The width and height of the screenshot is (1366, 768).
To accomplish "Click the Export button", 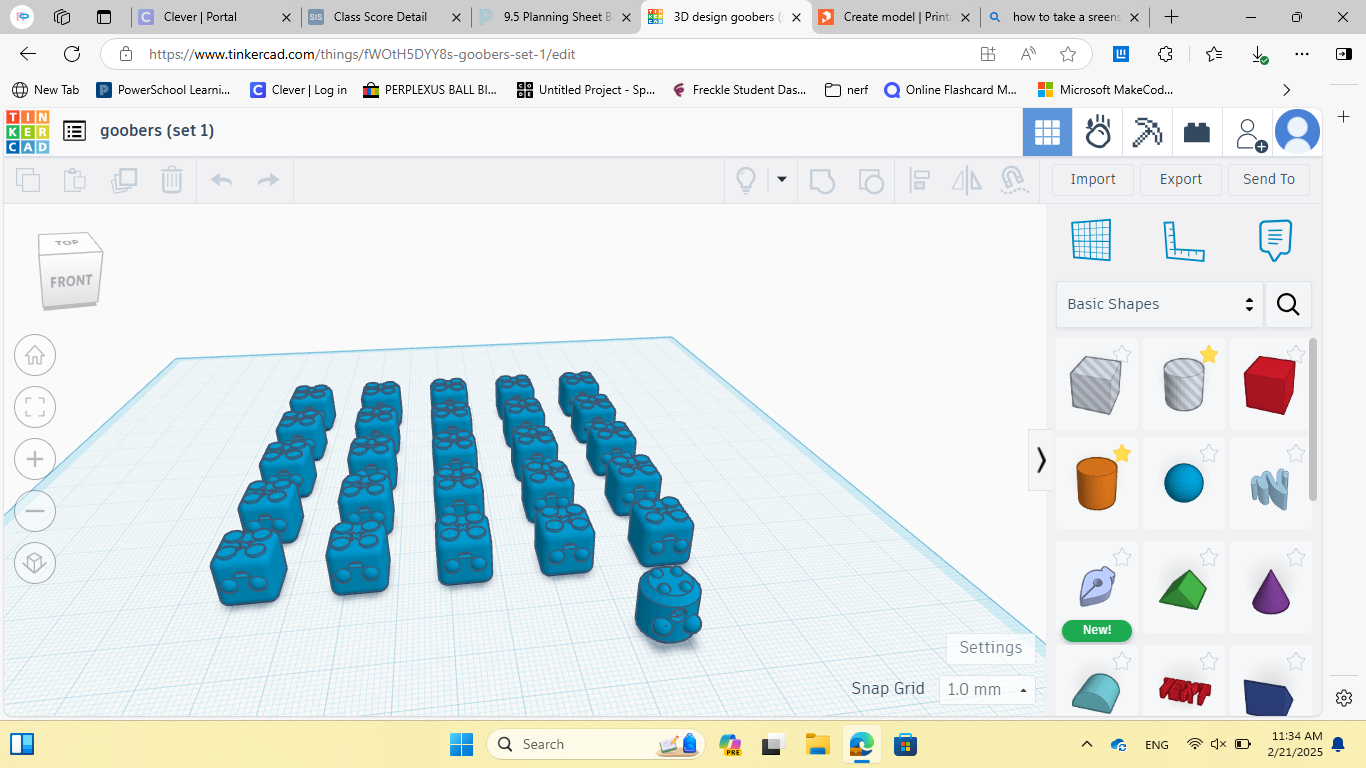I will [x=1181, y=180].
